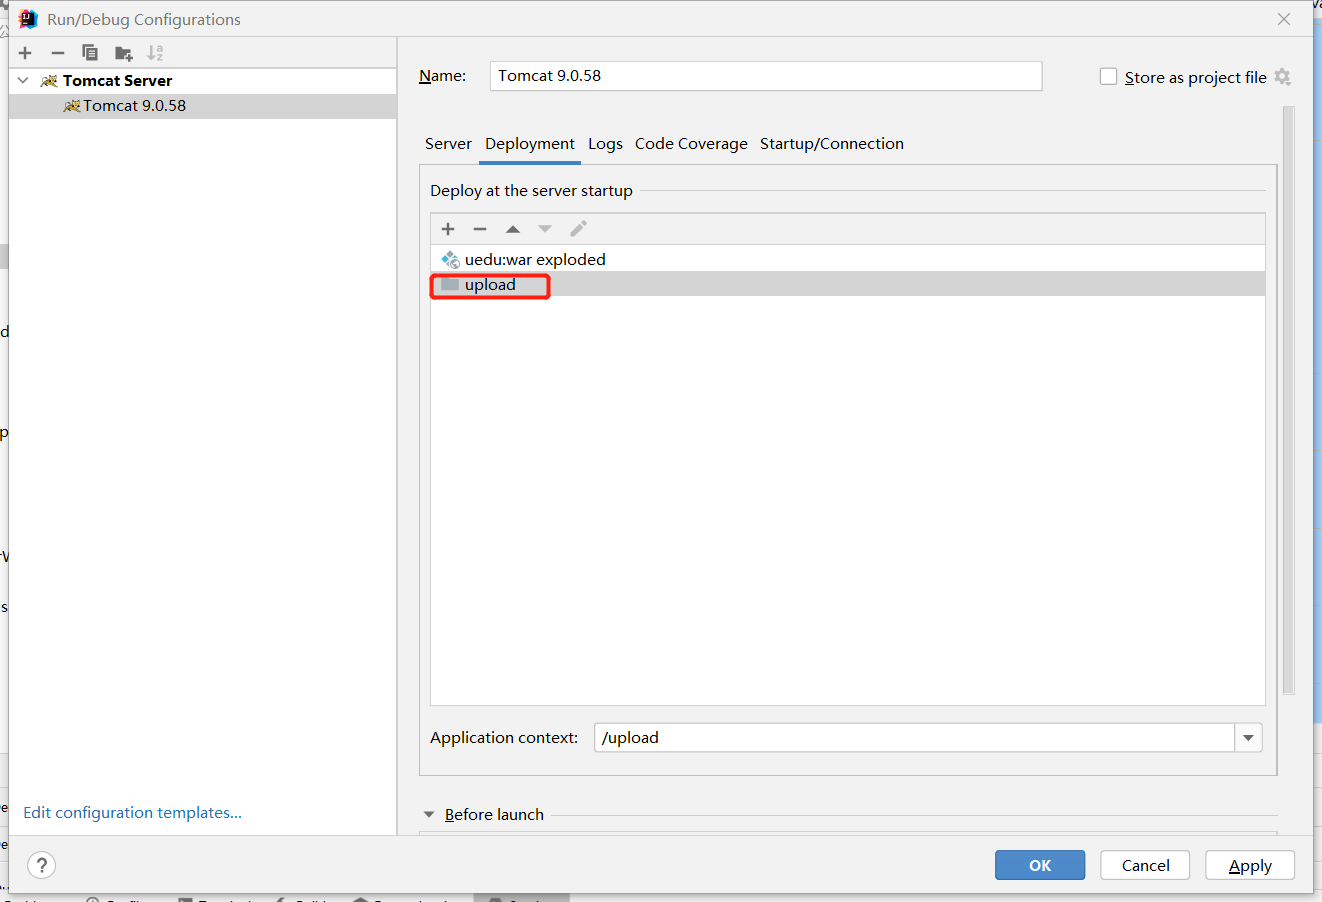Screen dimensions: 1322x902
Task: Open project file storage settings gear
Action: pyautogui.click(x=1283, y=77)
